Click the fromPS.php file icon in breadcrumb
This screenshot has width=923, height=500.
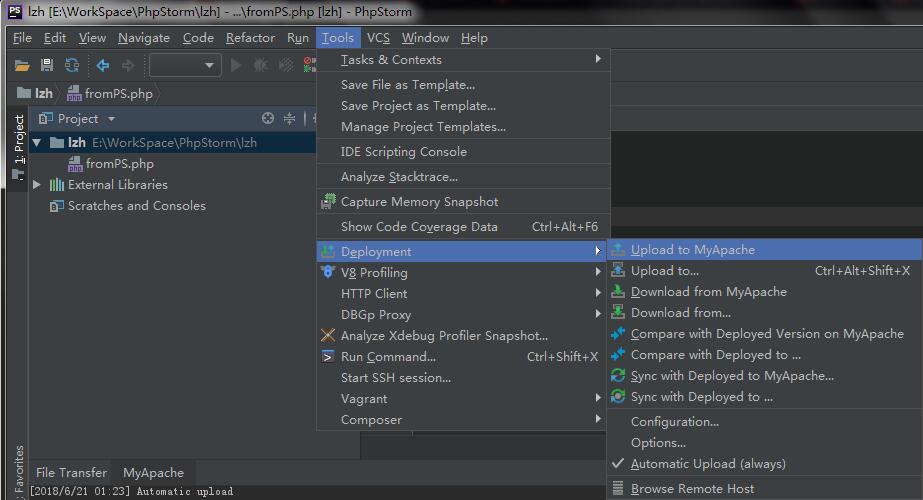click(74, 93)
